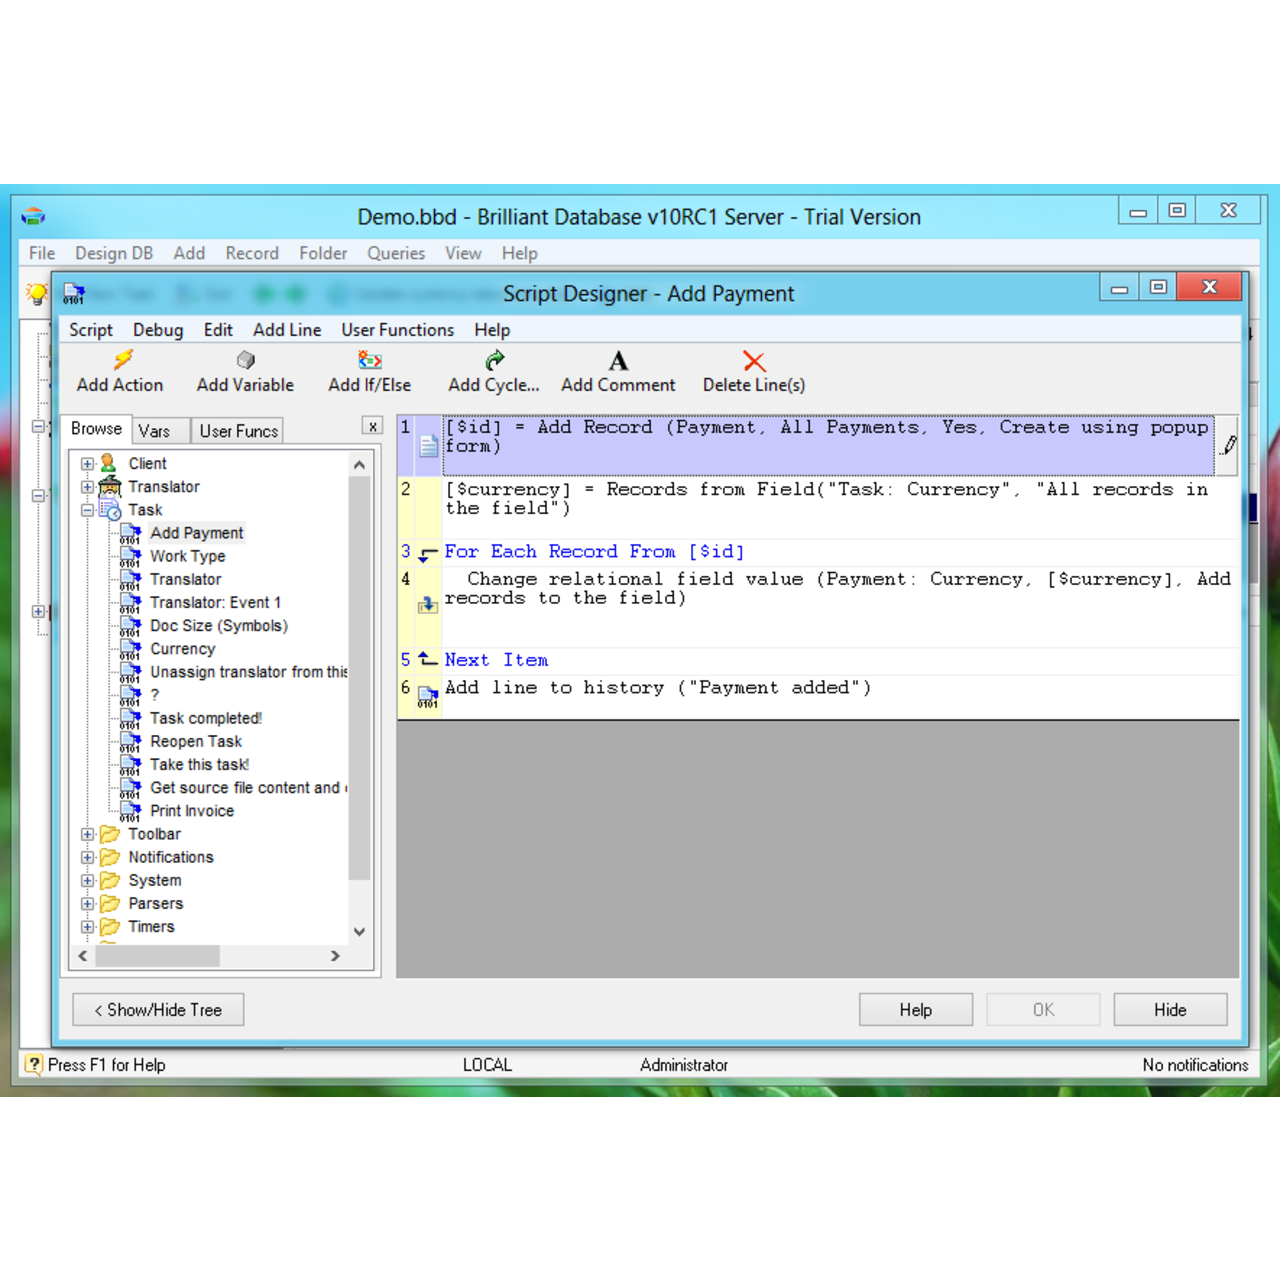Click the Brilliant Database app icon in the title bar
The width and height of the screenshot is (1280, 1280).
(x=33, y=216)
